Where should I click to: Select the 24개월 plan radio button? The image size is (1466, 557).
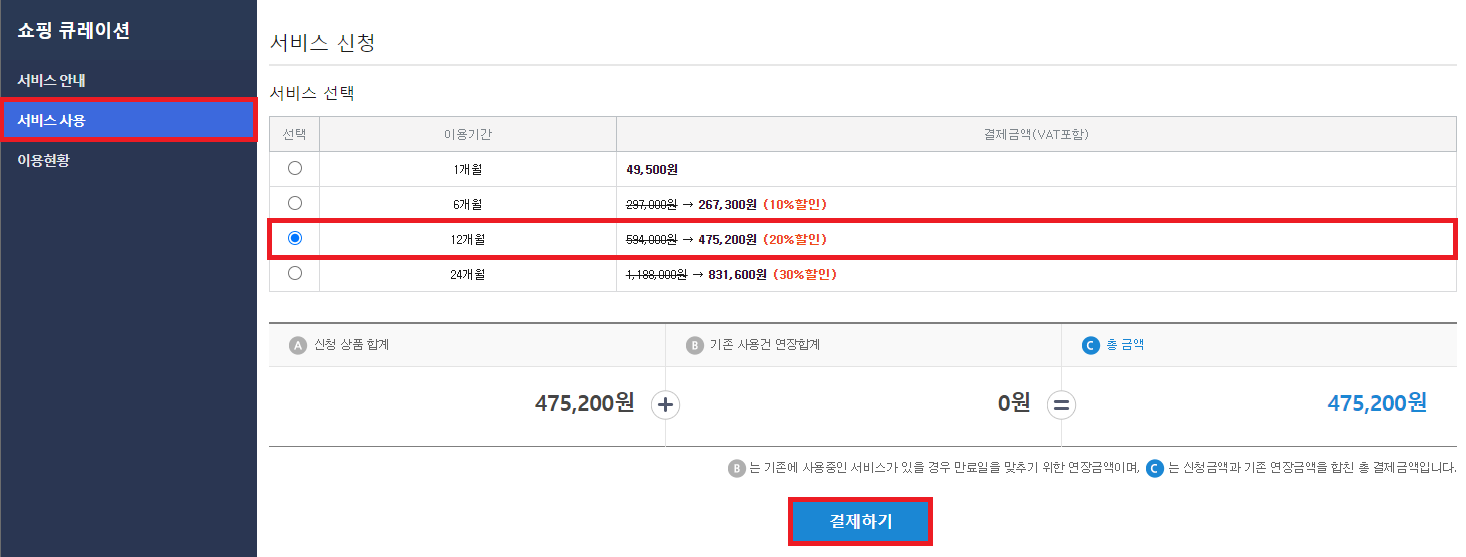point(295,273)
